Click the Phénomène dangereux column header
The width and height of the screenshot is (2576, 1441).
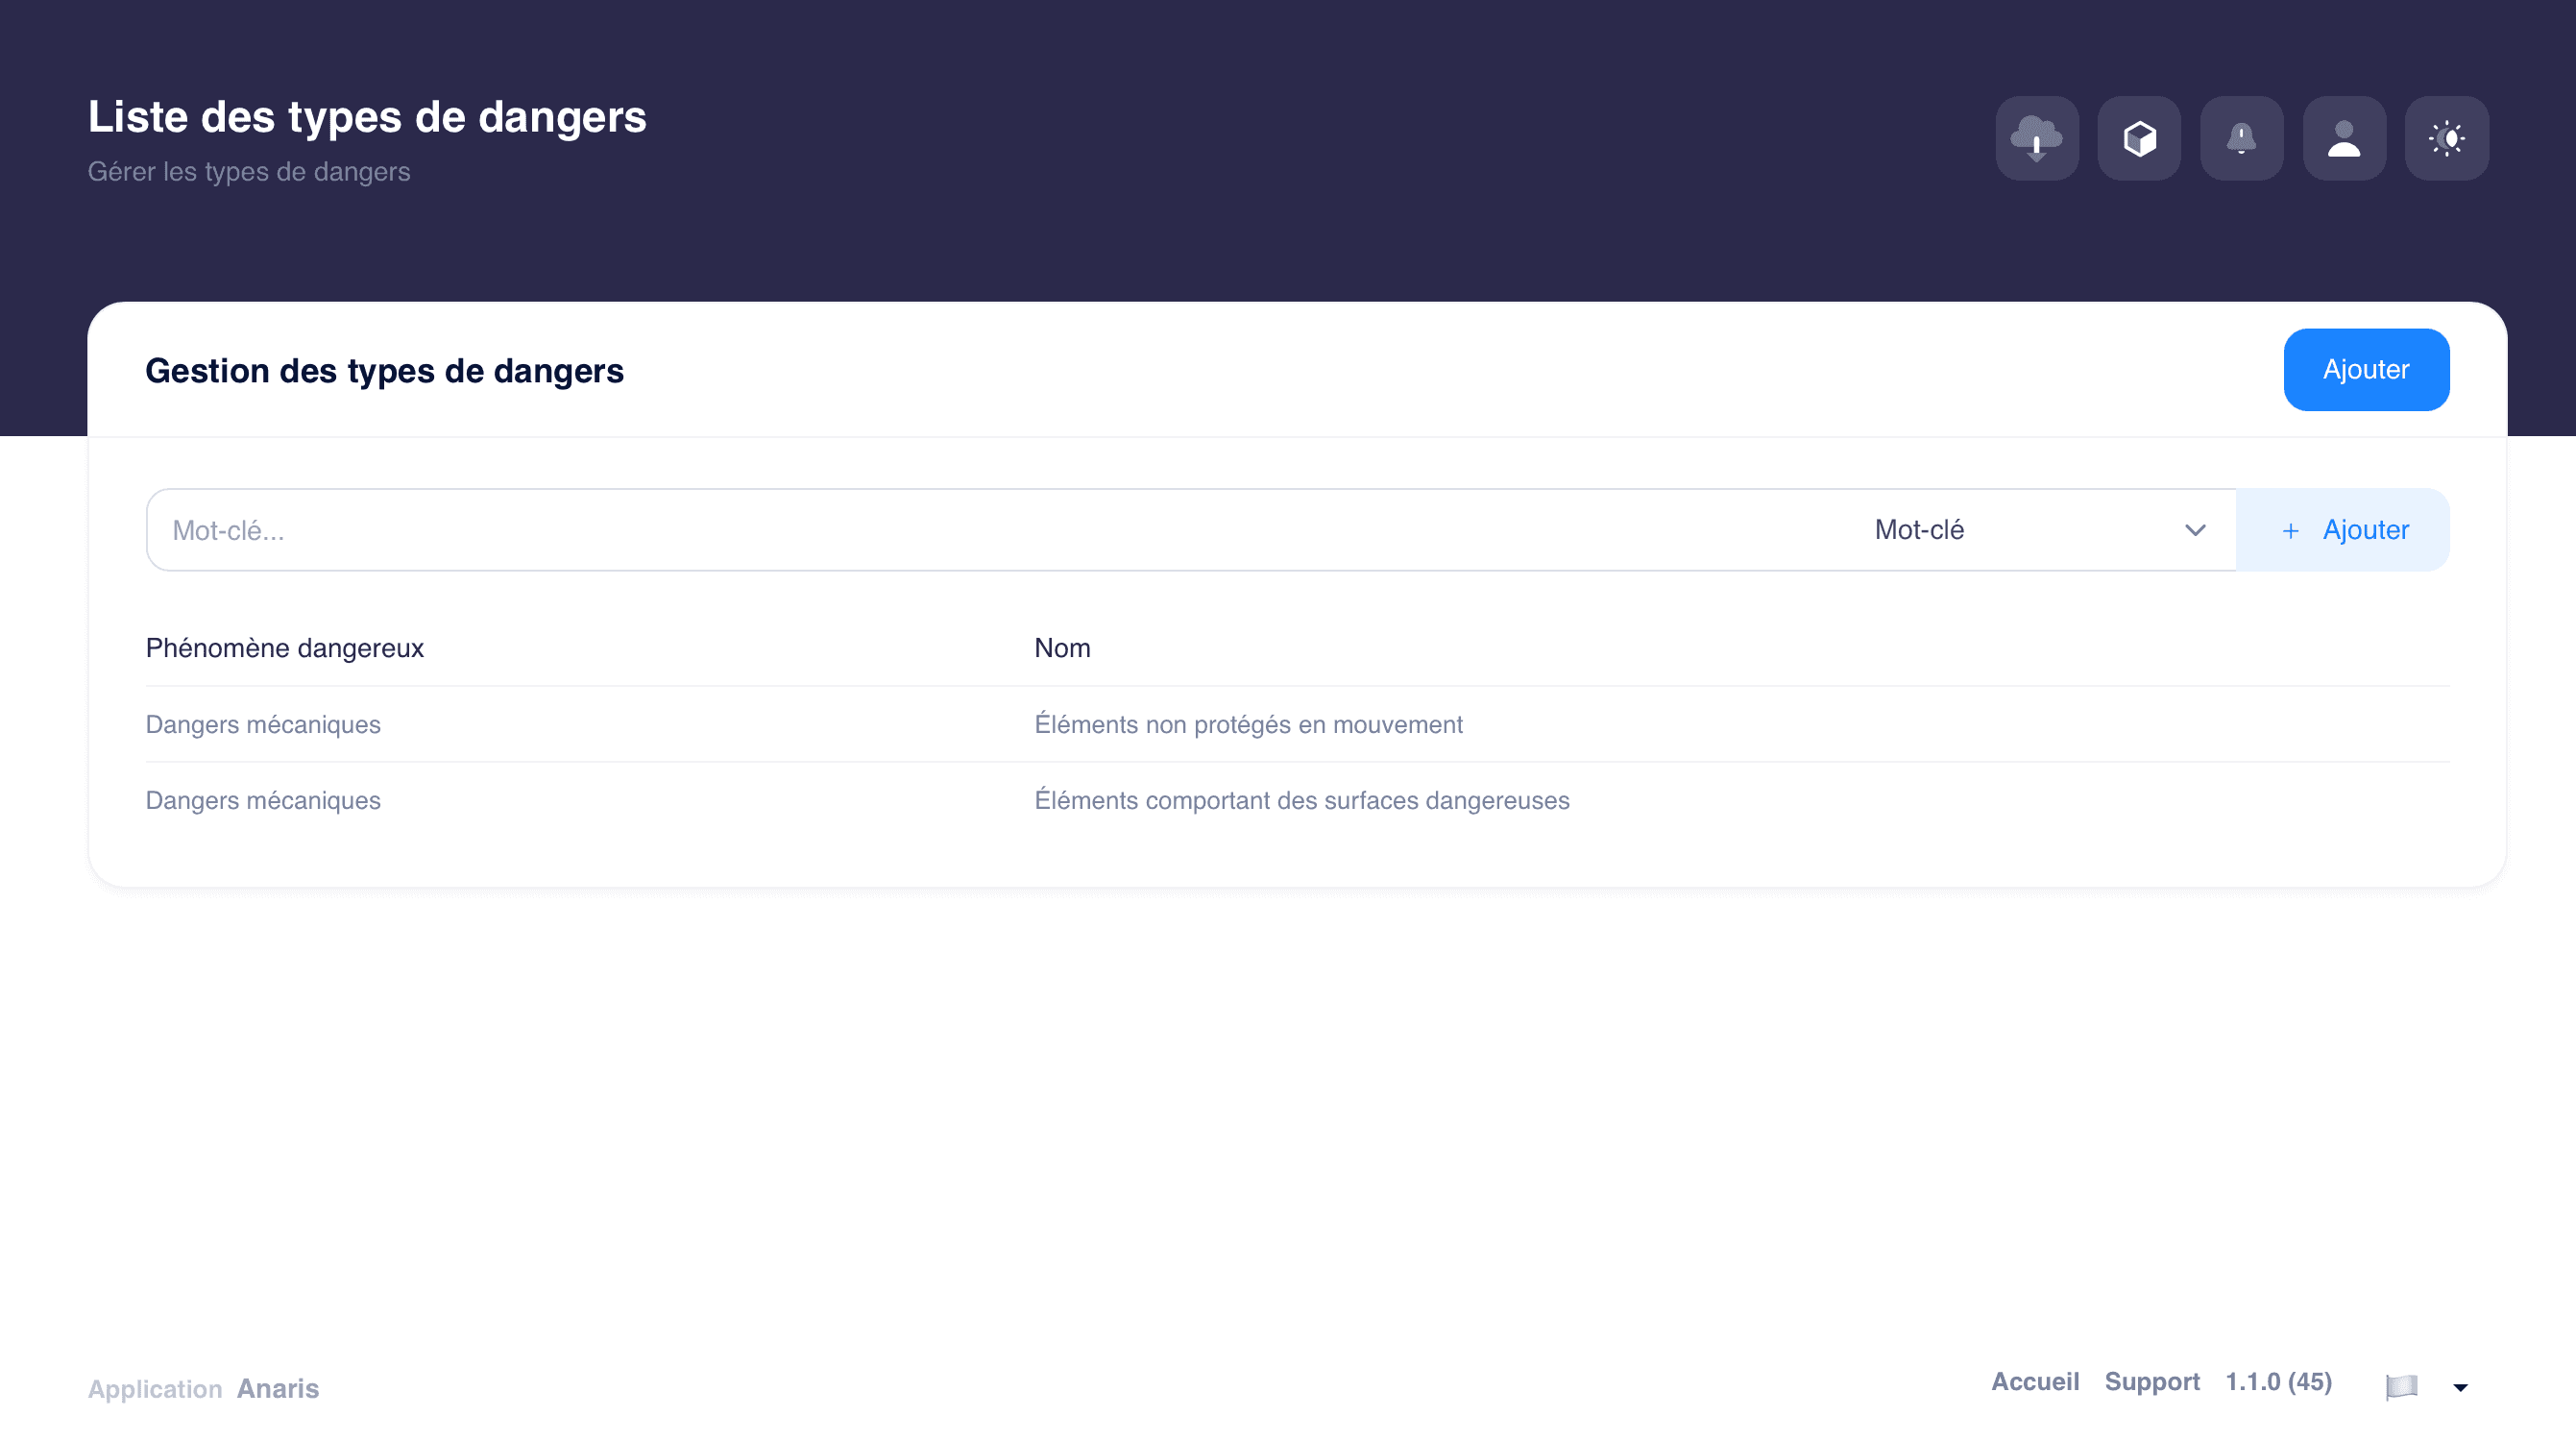click(x=285, y=648)
